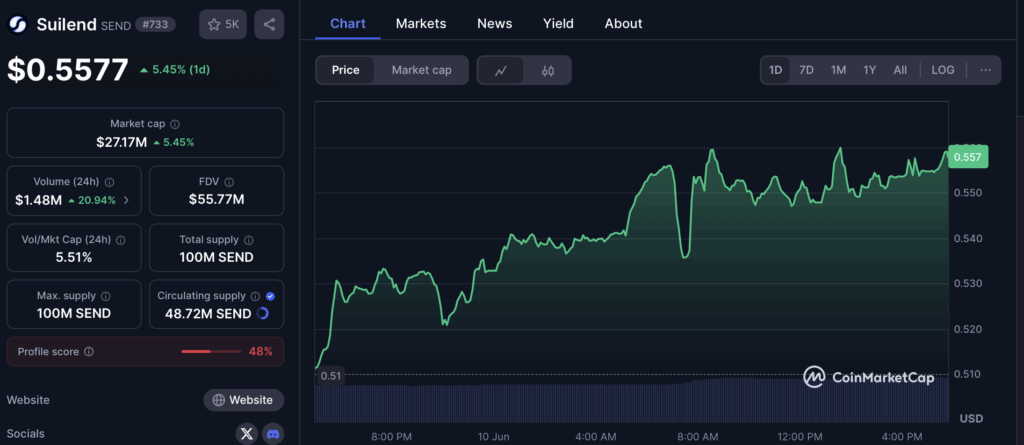Click info icon beside Max. supply
1024x445 pixels.
[x=106, y=296]
